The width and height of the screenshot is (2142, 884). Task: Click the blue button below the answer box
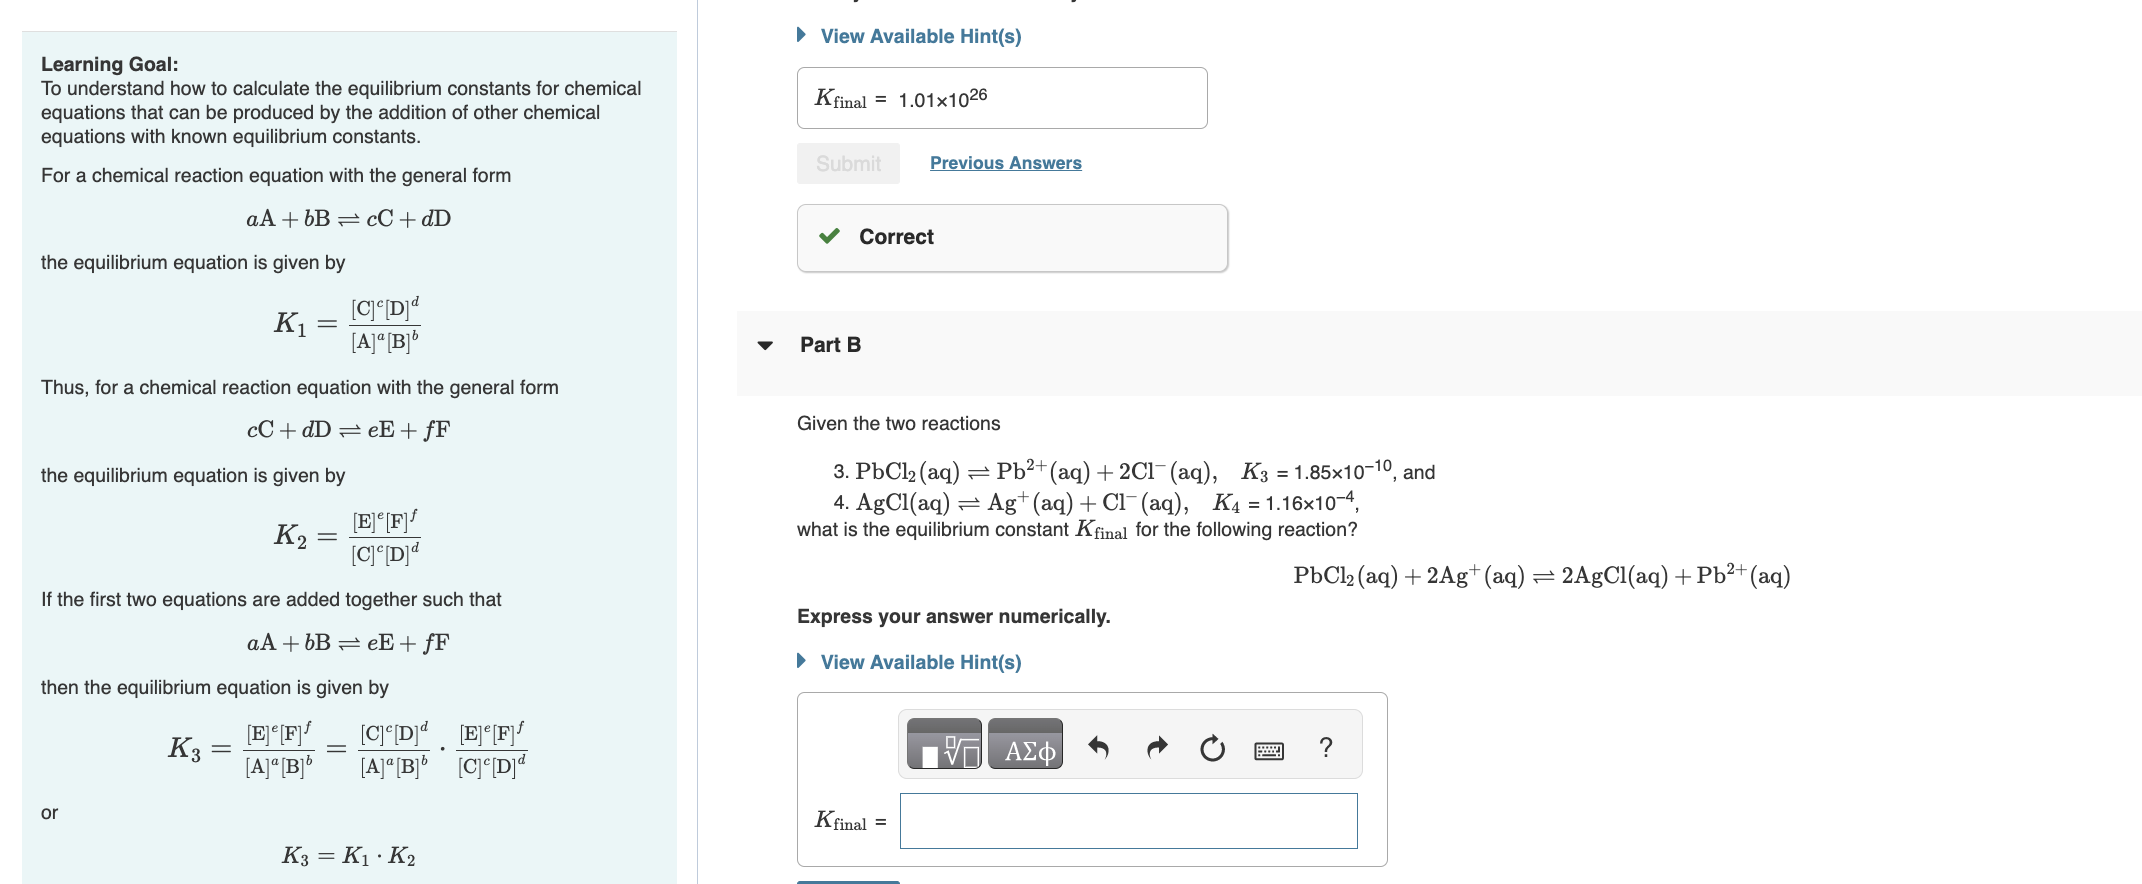click(847, 881)
